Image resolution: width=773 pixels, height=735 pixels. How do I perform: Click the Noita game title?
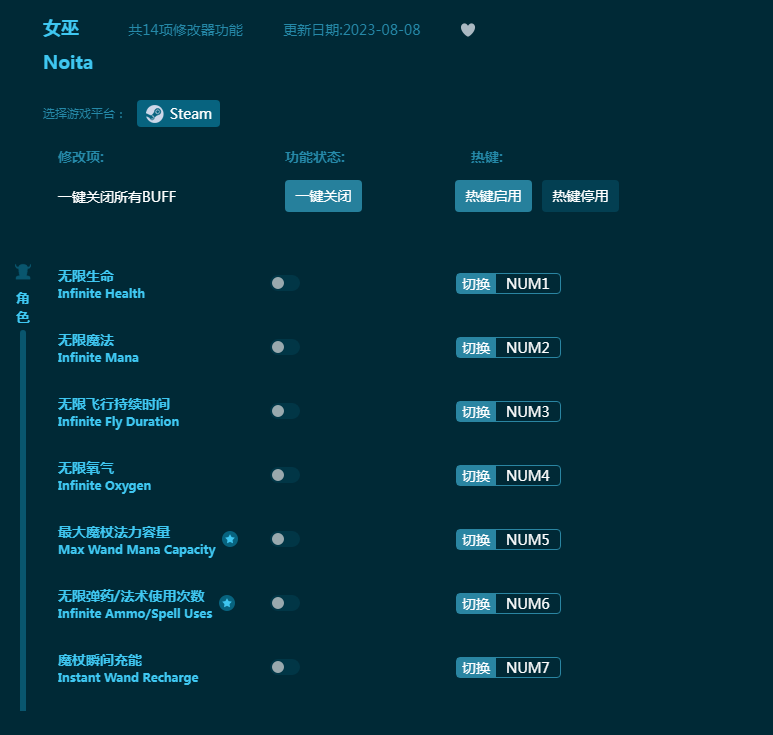(x=68, y=63)
